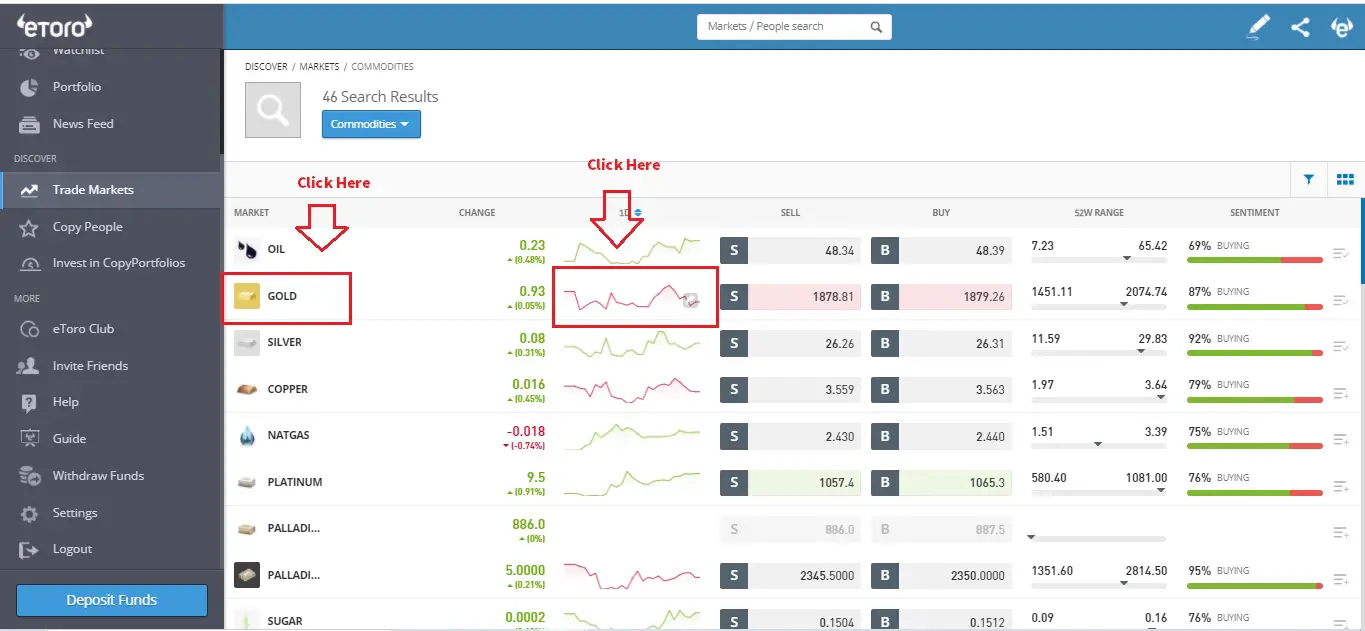Click the SILVER 87%... no, 92% sentiment bar

pos(1255,352)
